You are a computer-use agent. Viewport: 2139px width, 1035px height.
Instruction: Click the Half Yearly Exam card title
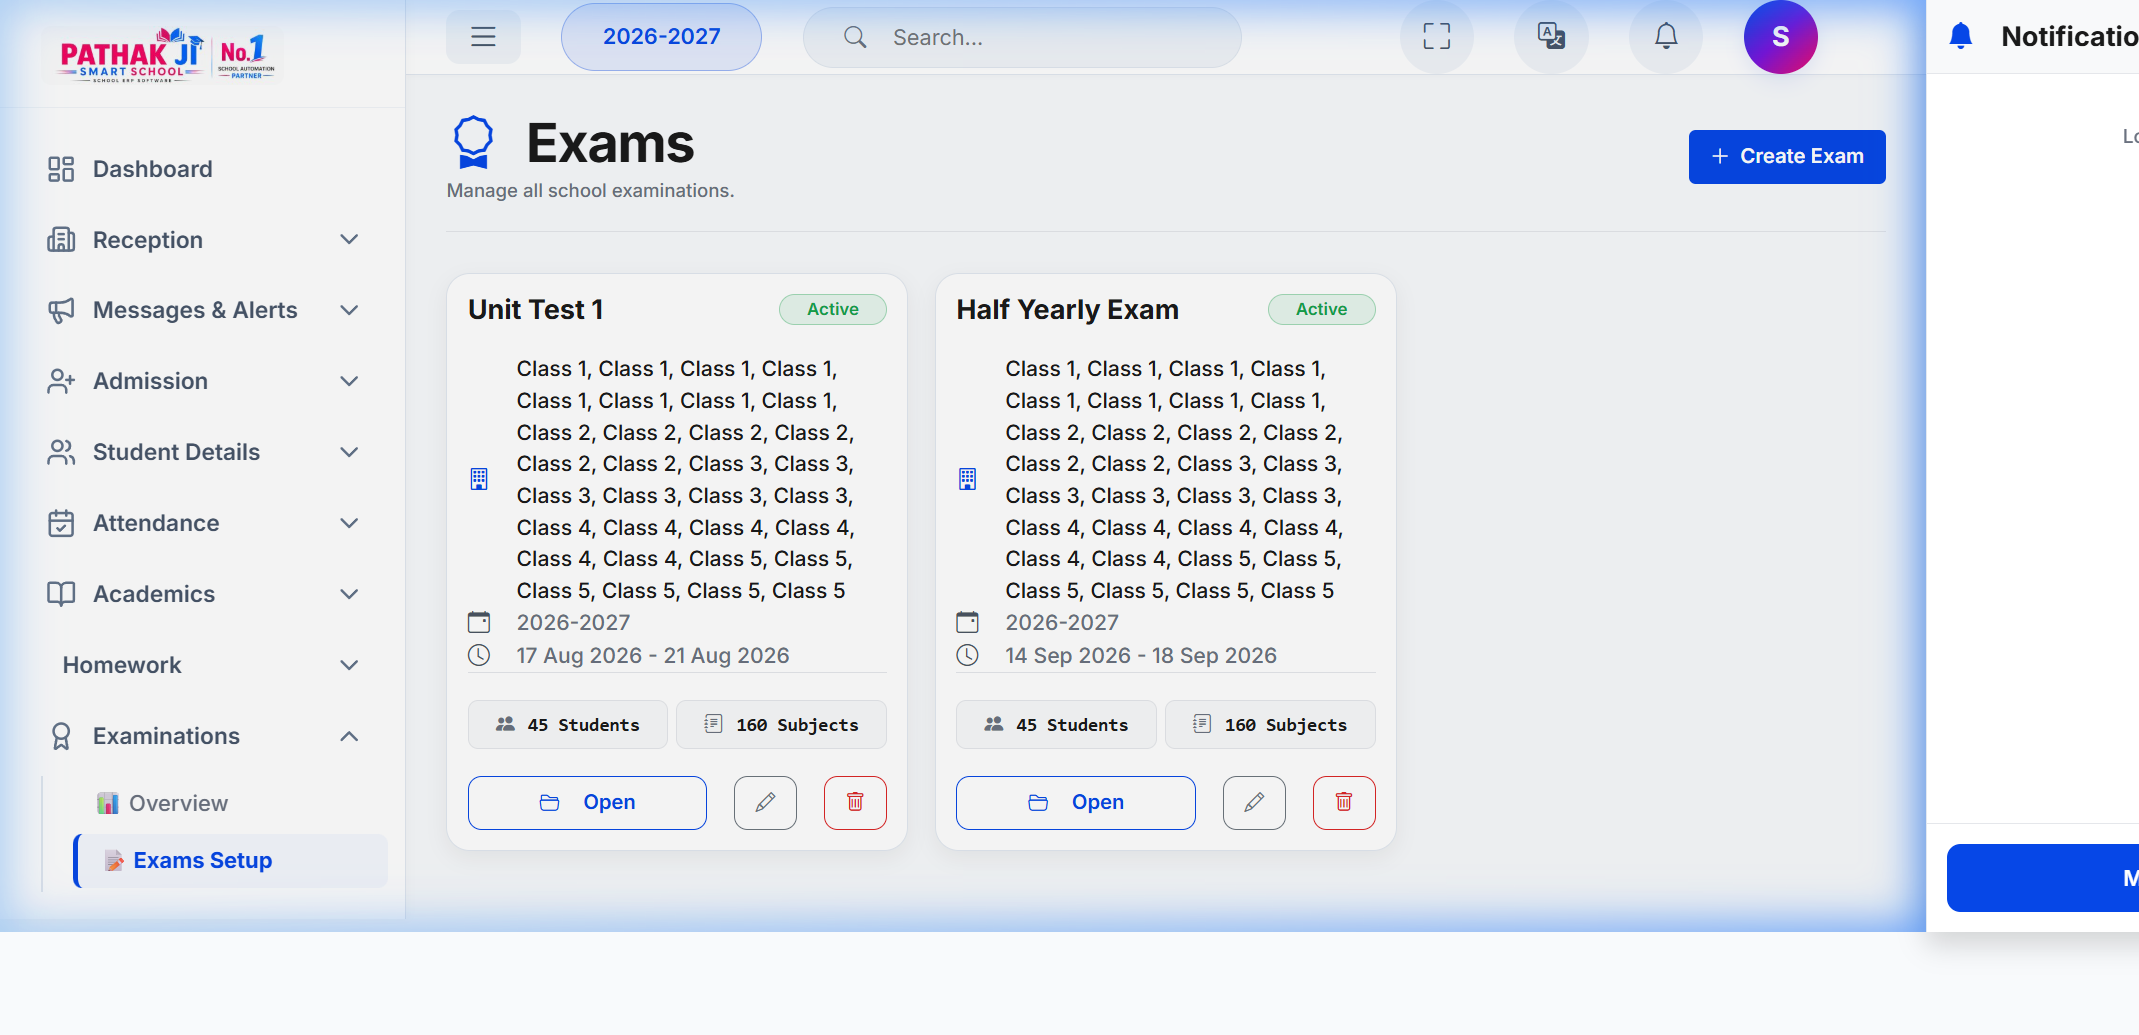pos(1067,310)
